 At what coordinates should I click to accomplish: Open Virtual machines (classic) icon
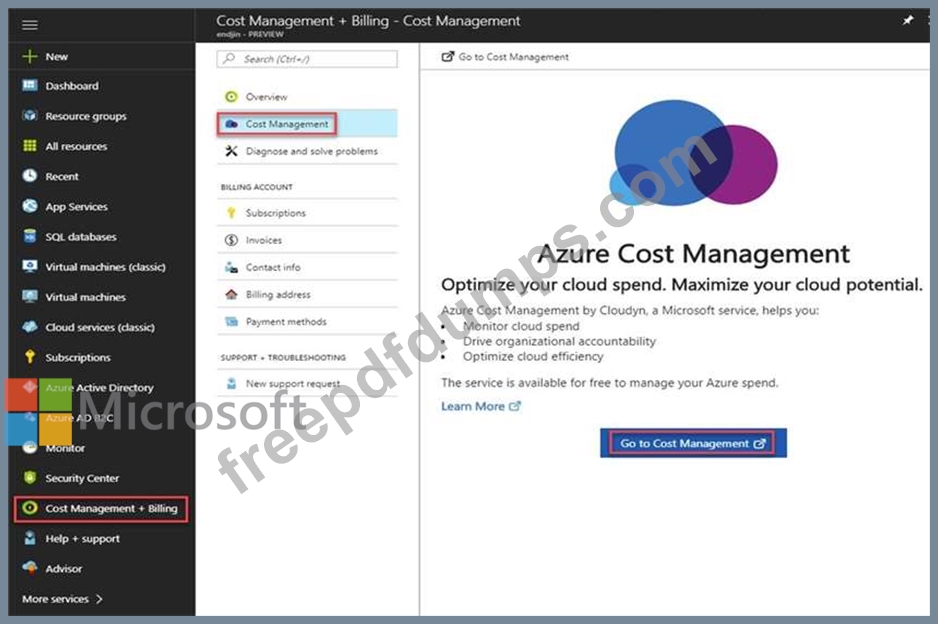(29, 266)
